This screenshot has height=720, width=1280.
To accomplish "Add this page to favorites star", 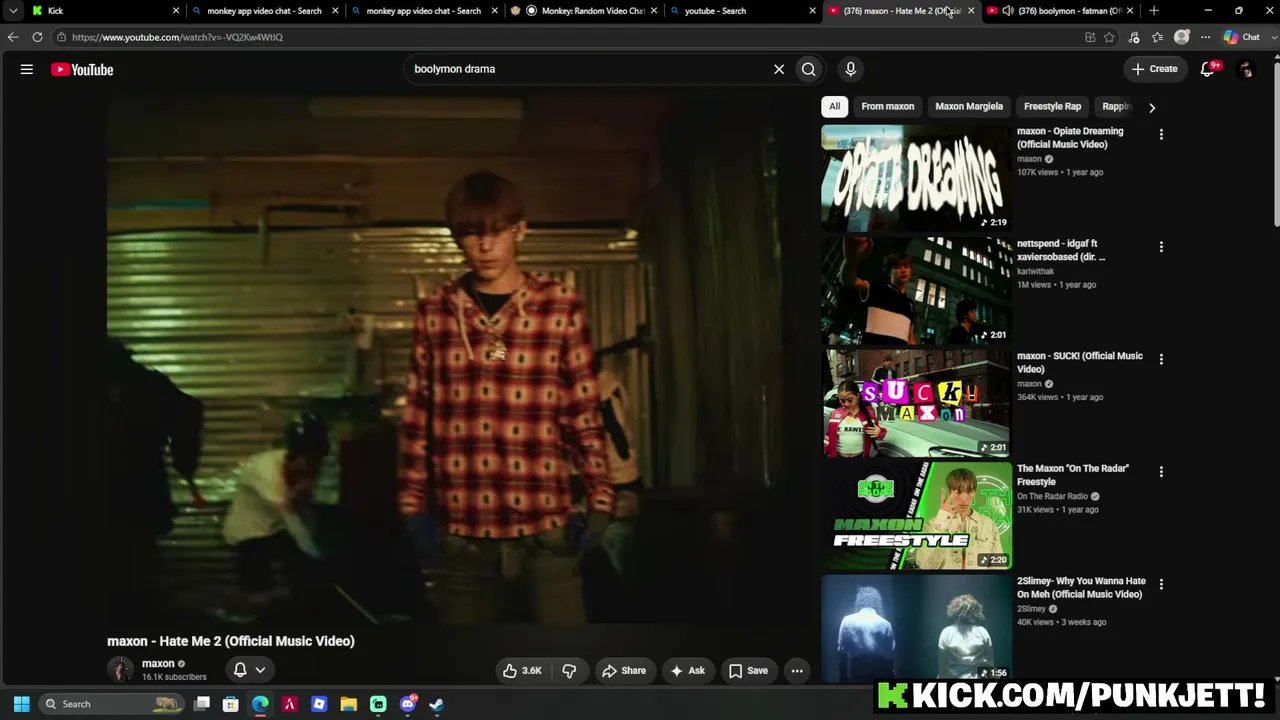I will [x=1109, y=37].
